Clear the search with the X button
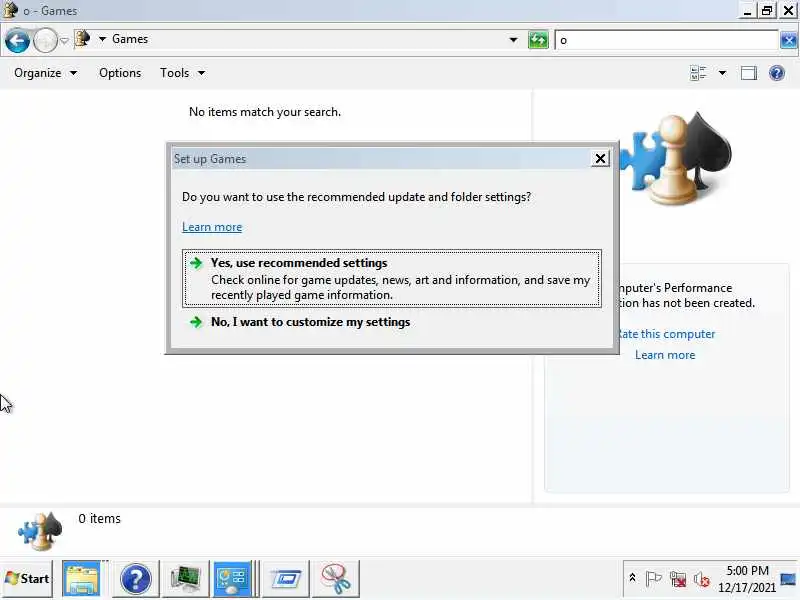Image resolution: width=800 pixels, height=600 pixels. coord(788,40)
